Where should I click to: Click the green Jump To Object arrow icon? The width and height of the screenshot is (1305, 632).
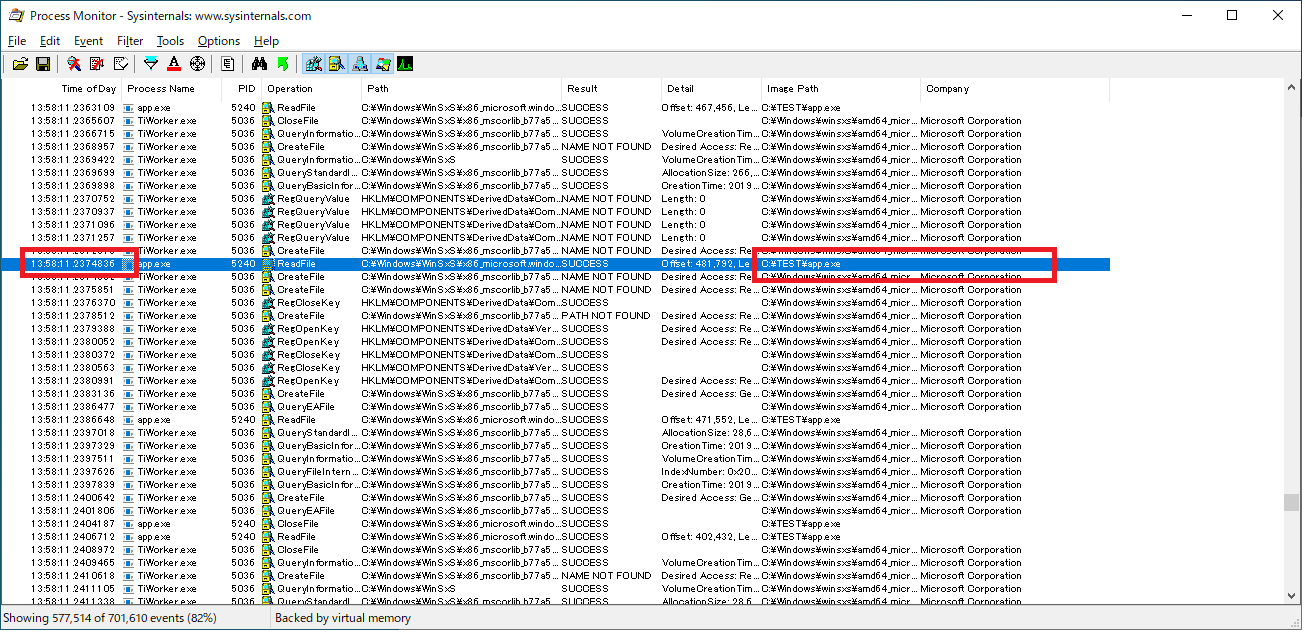click(x=282, y=64)
